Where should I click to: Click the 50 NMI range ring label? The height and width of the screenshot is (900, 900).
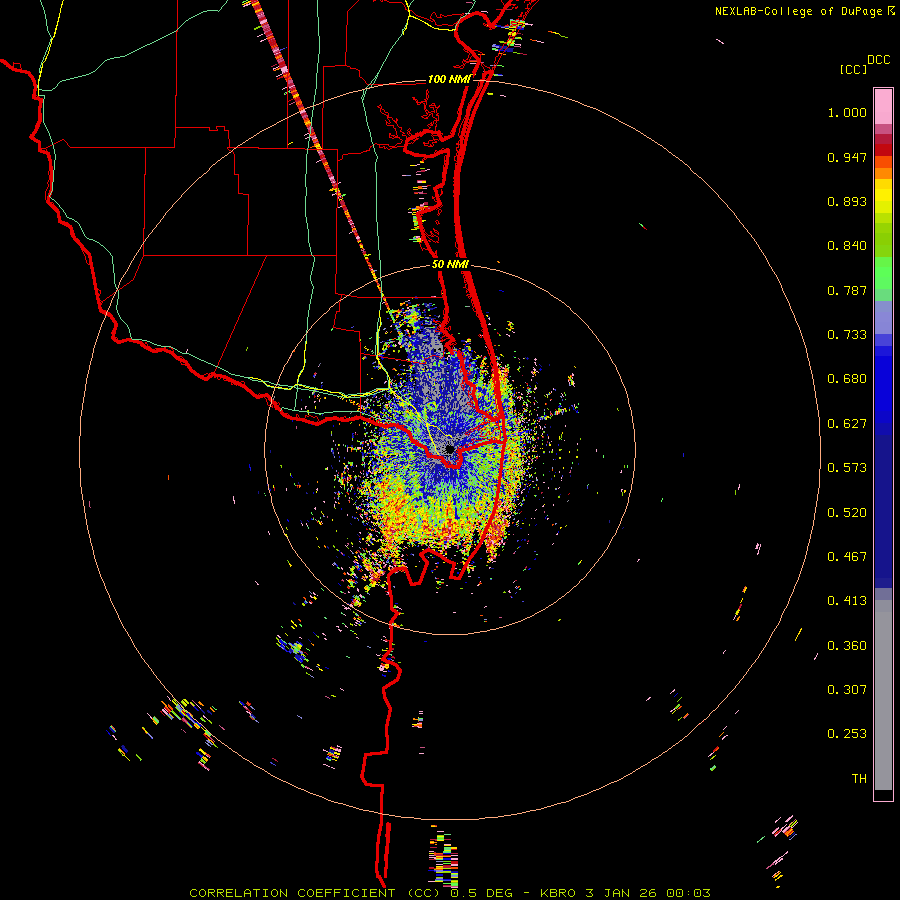click(450, 265)
